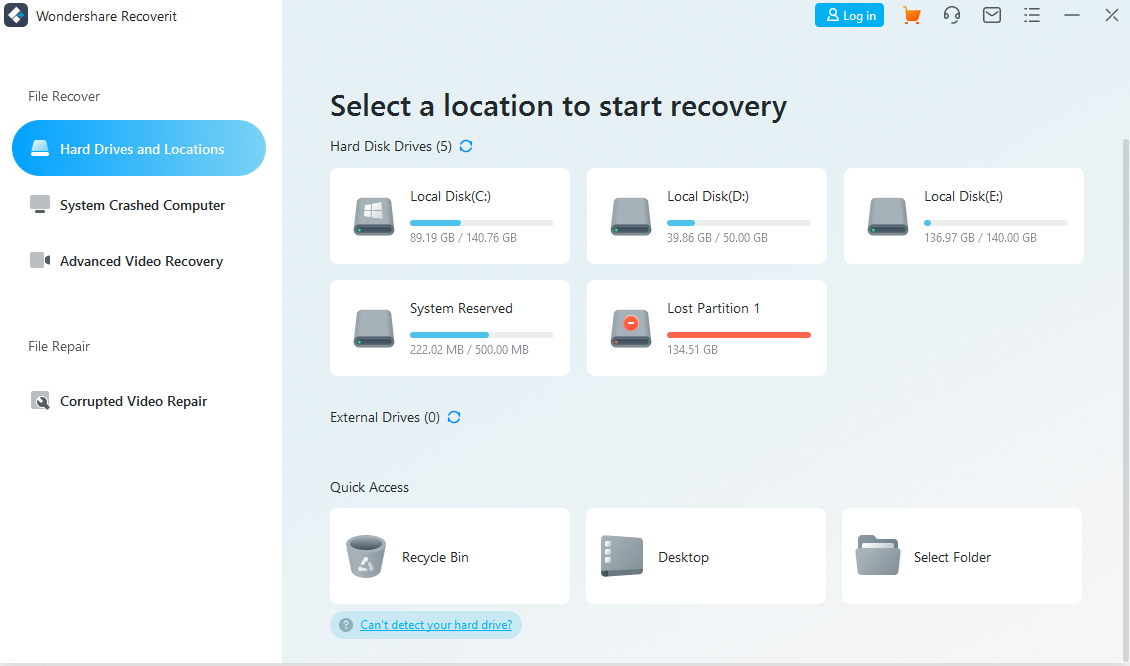The width and height of the screenshot is (1130, 666).
Task: Choose the Local Disk(C:) label
Action: coord(450,197)
